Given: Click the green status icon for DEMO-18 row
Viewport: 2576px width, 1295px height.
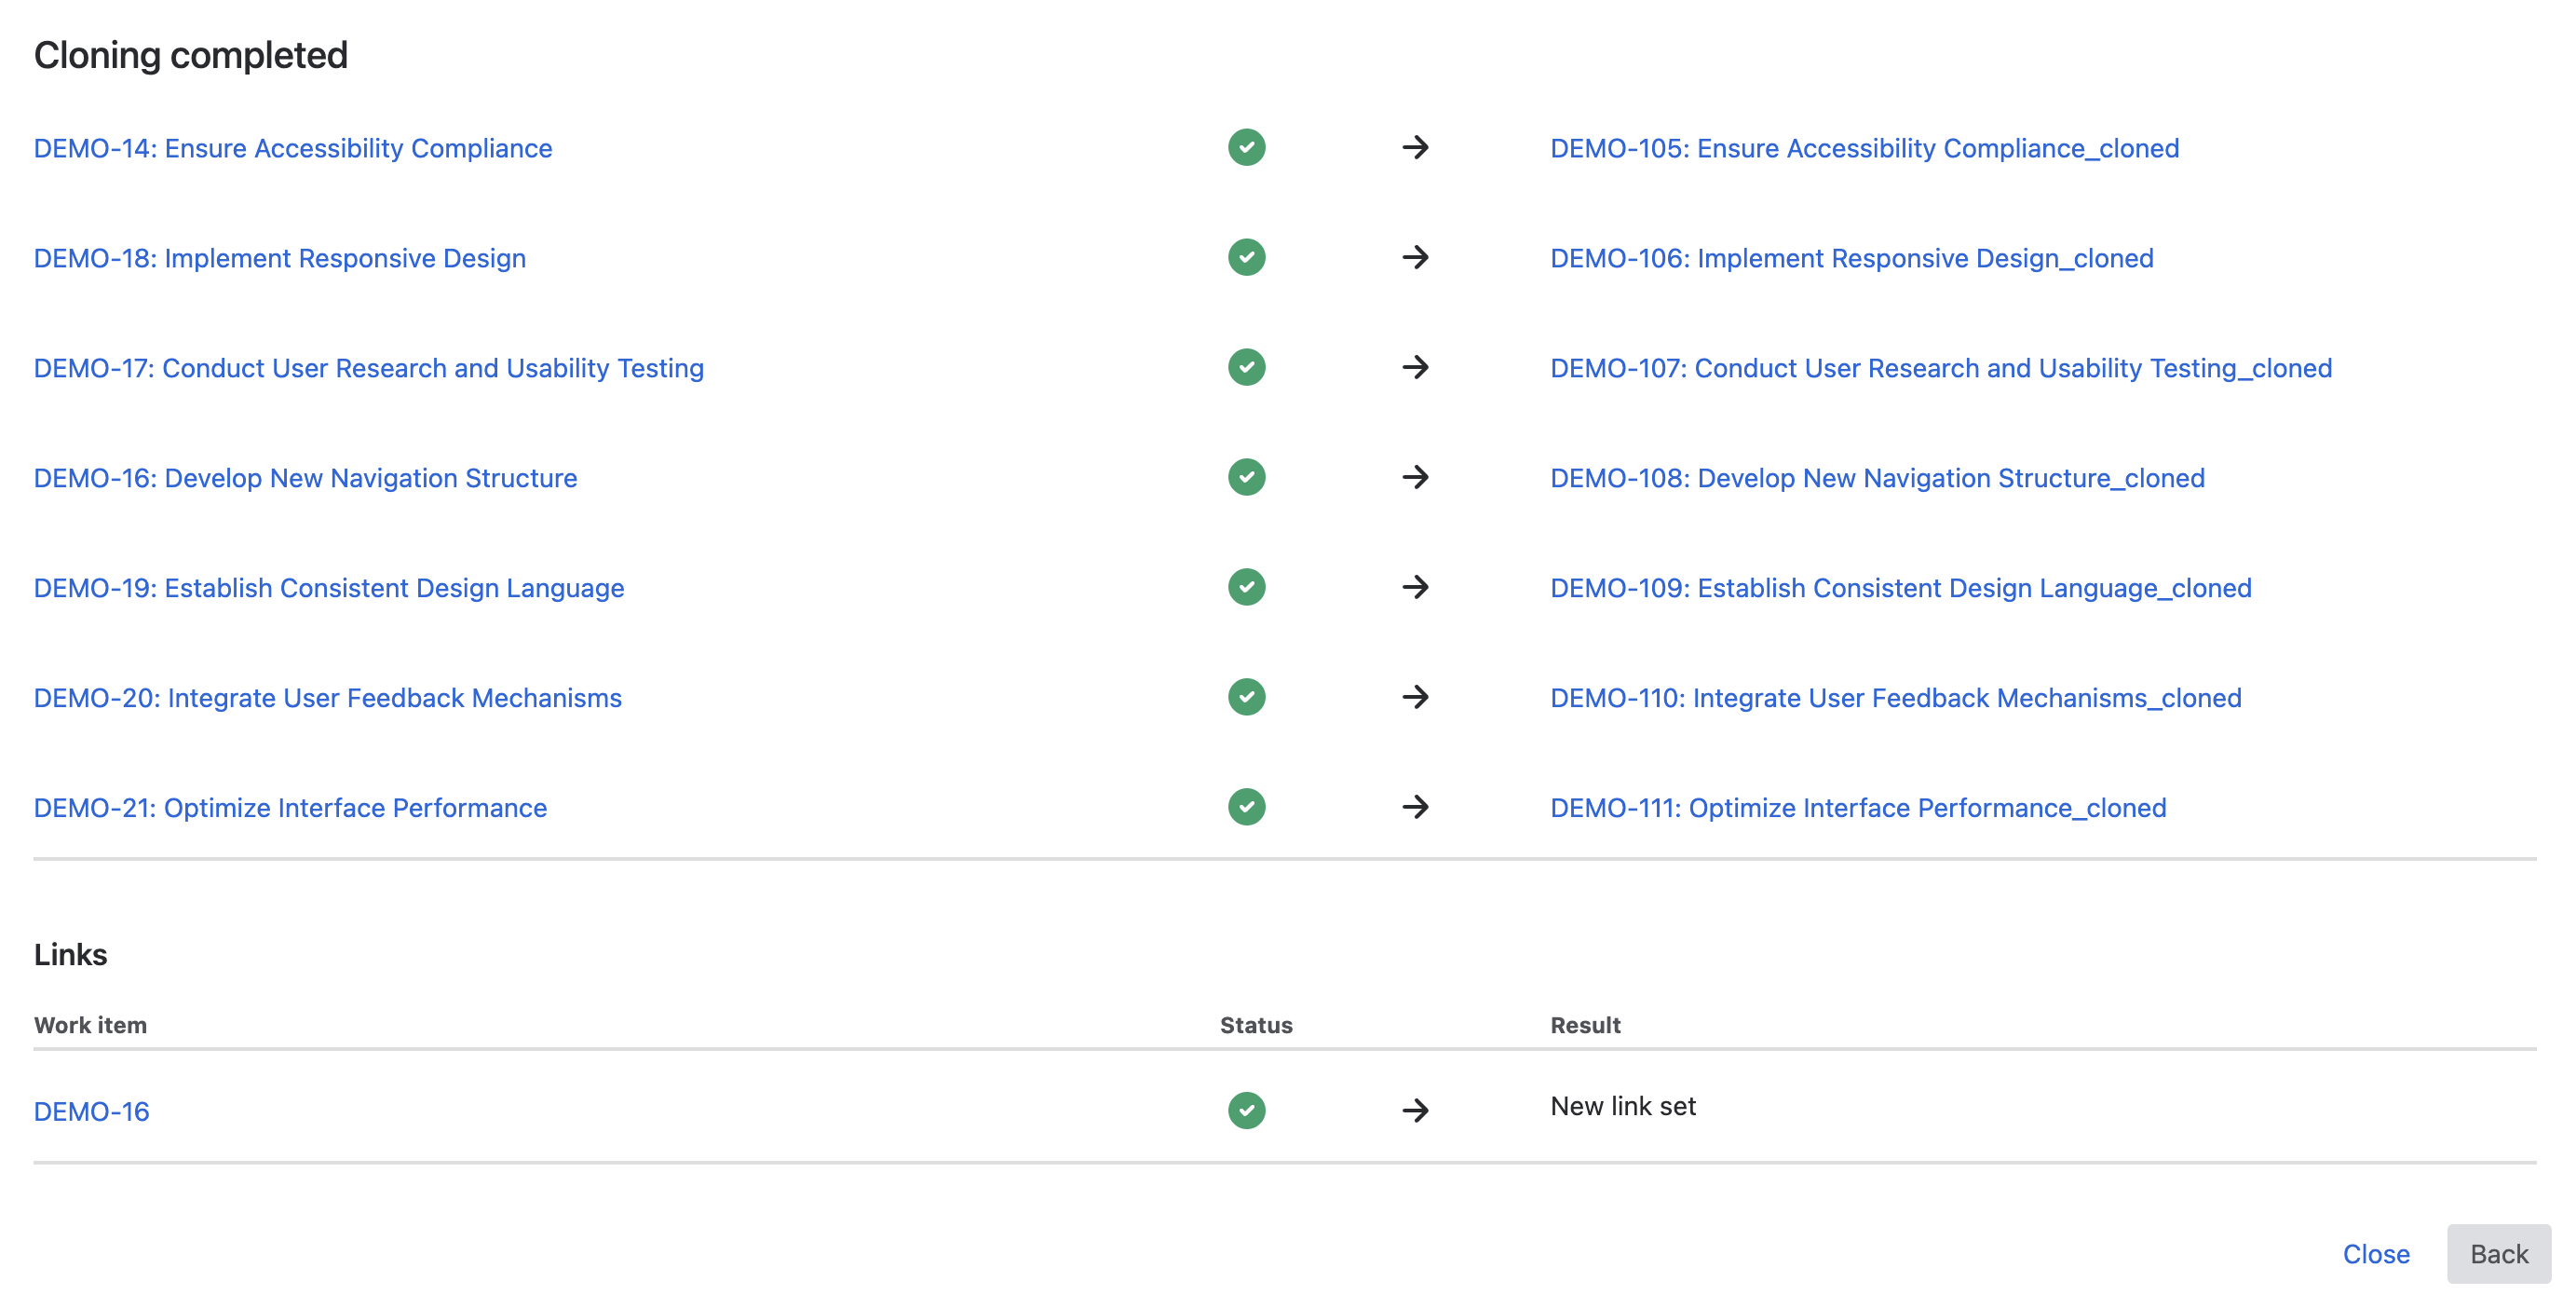Looking at the screenshot, I should pyautogui.click(x=1246, y=258).
